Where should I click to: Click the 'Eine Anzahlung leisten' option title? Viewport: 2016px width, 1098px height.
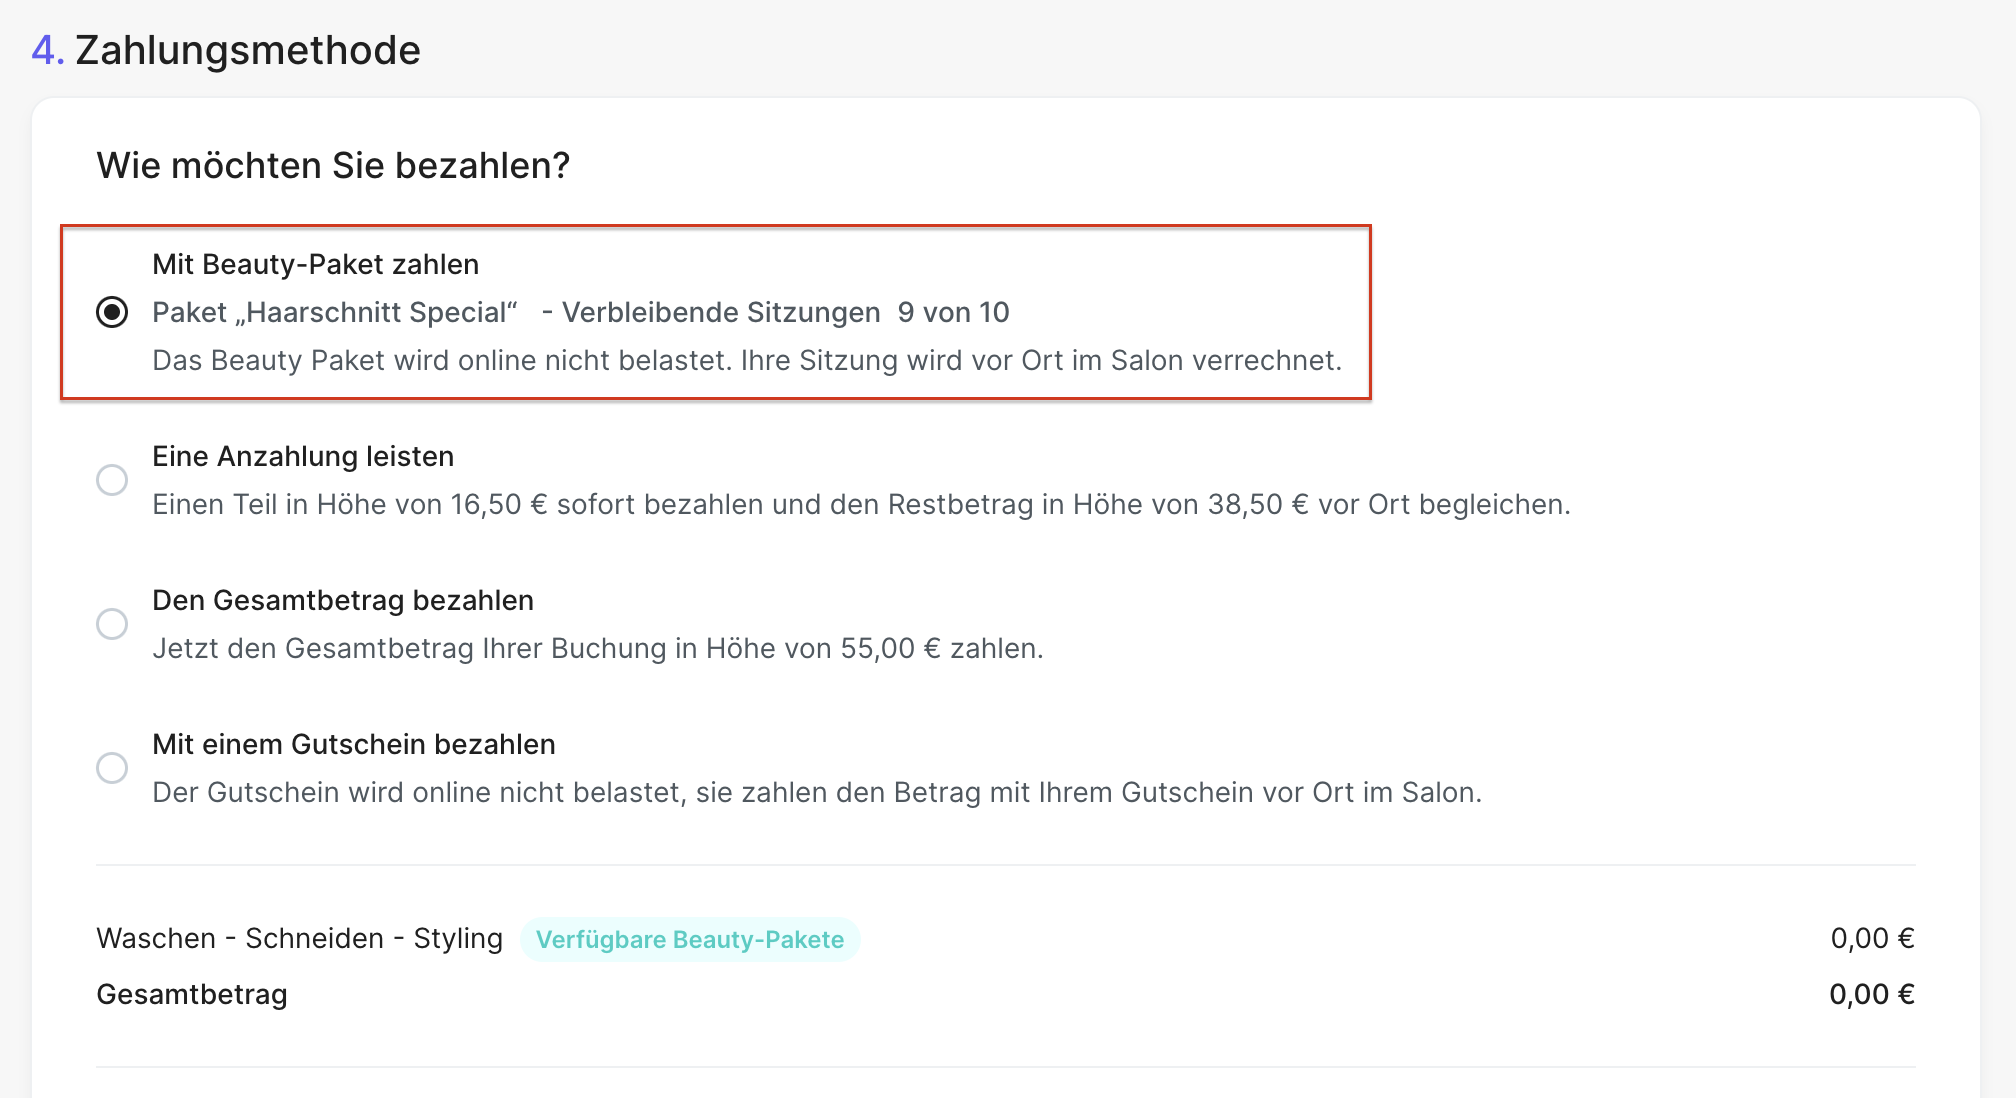pyautogui.click(x=303, y=456)
